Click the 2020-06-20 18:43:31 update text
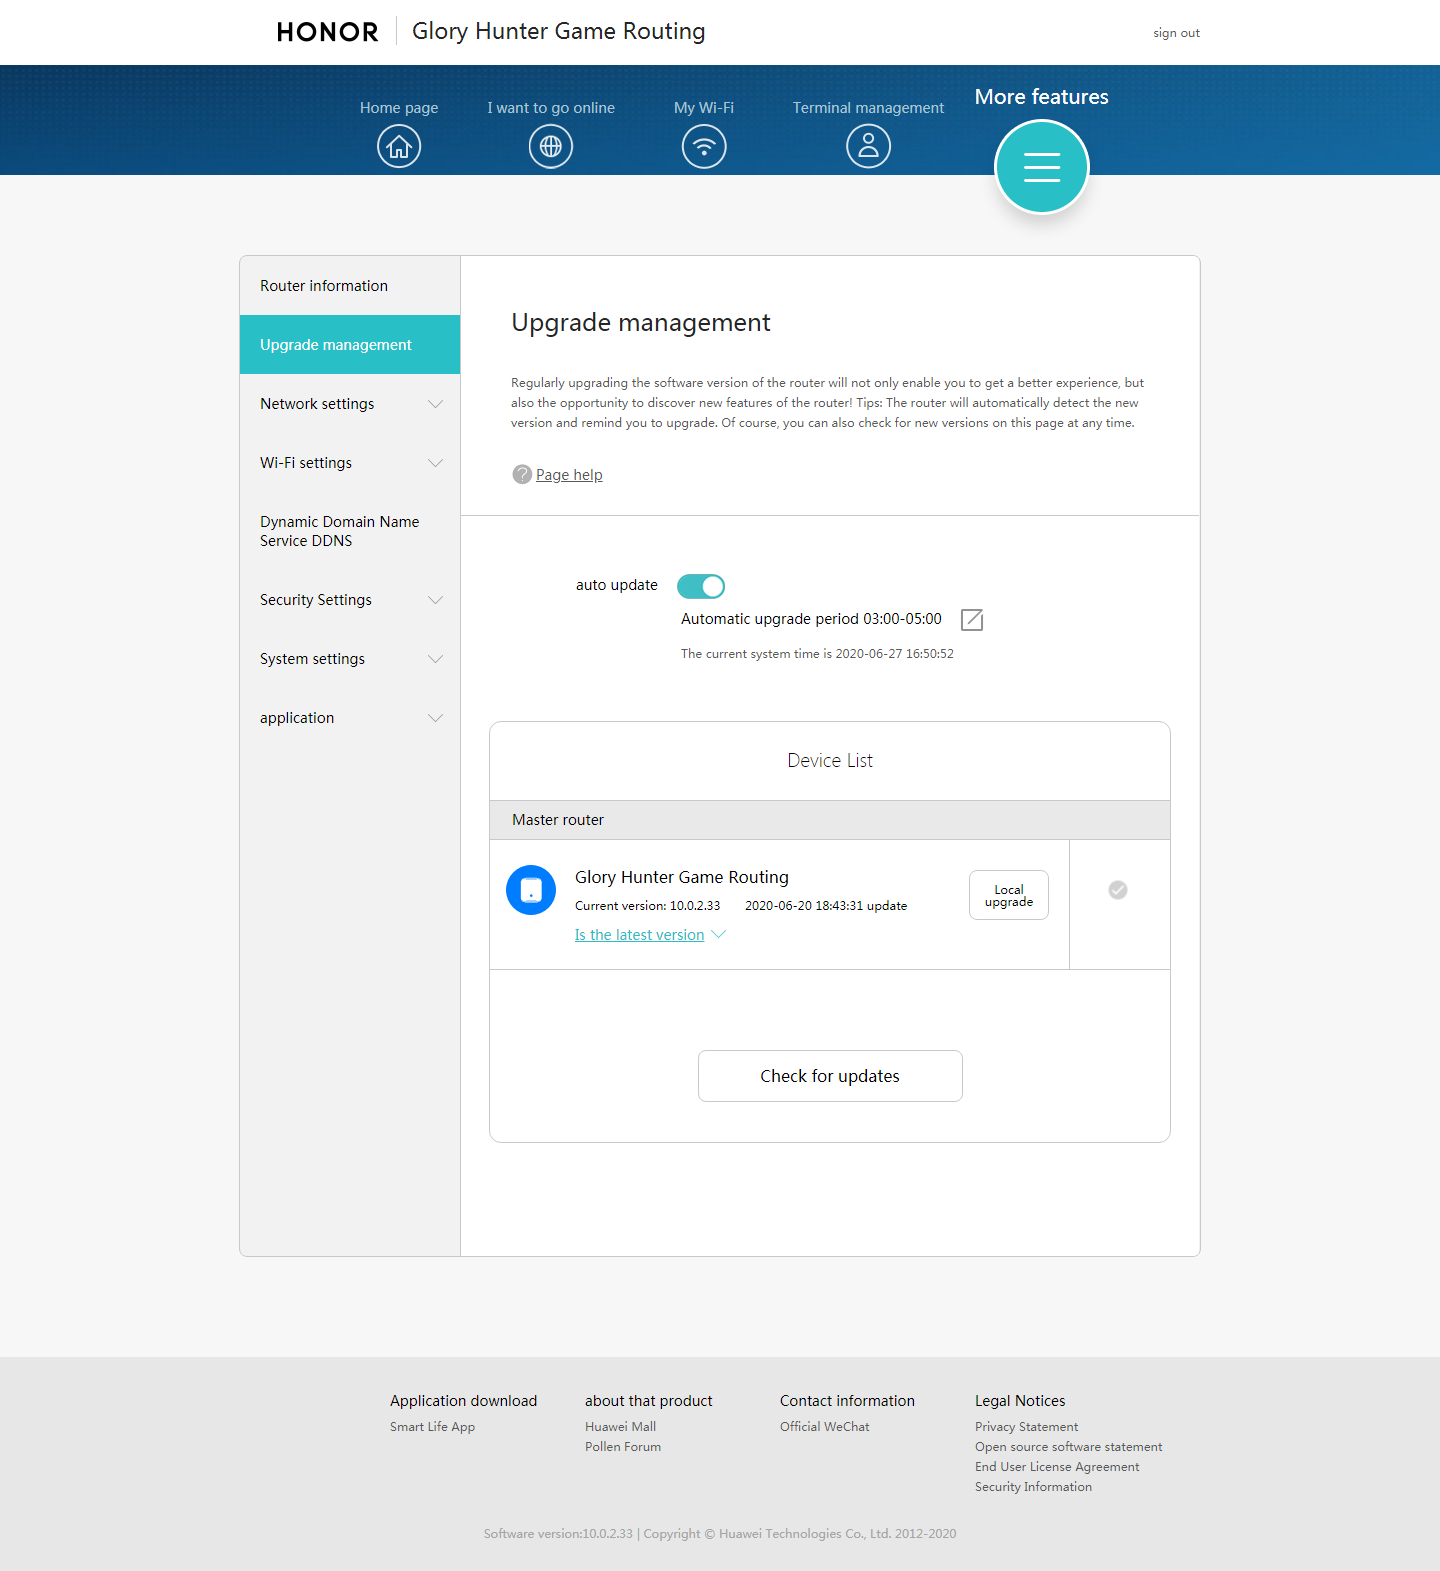 point(826,906)
